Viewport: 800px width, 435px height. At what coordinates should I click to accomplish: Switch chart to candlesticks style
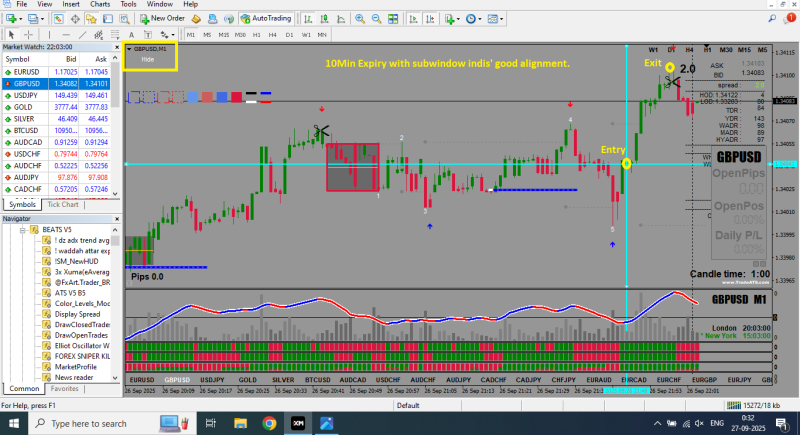coord(324,19)
